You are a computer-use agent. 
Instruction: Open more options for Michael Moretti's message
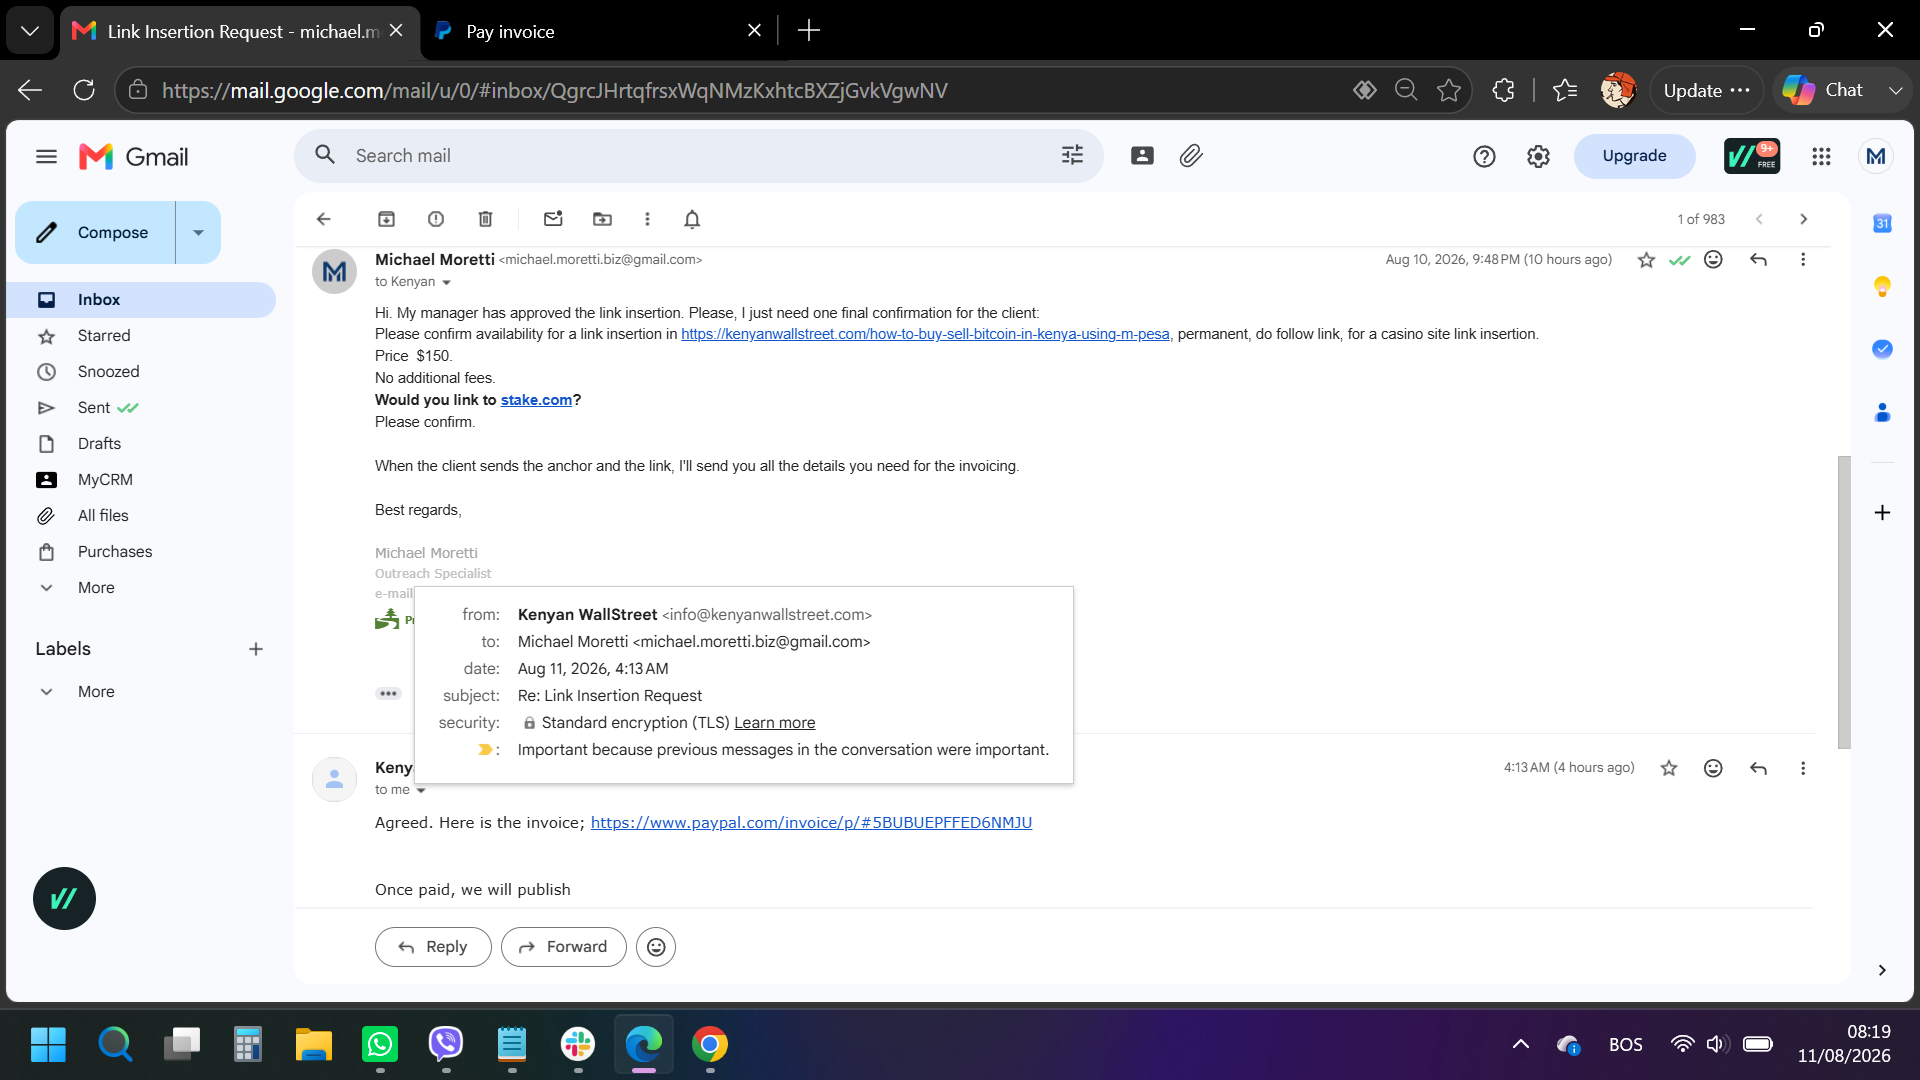click(1803, 260)
